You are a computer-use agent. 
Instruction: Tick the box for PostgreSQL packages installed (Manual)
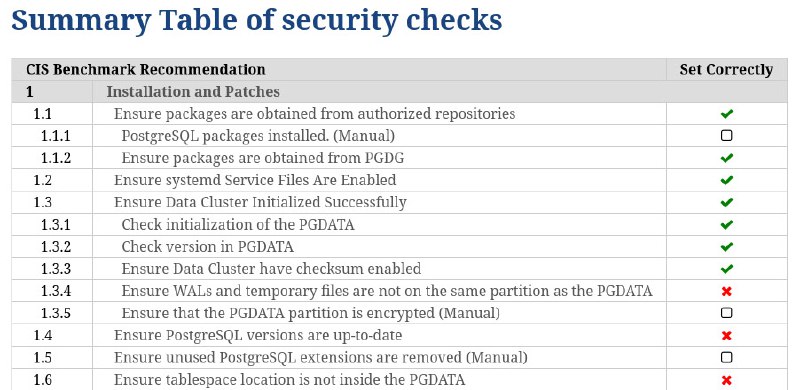coord(727,135)
